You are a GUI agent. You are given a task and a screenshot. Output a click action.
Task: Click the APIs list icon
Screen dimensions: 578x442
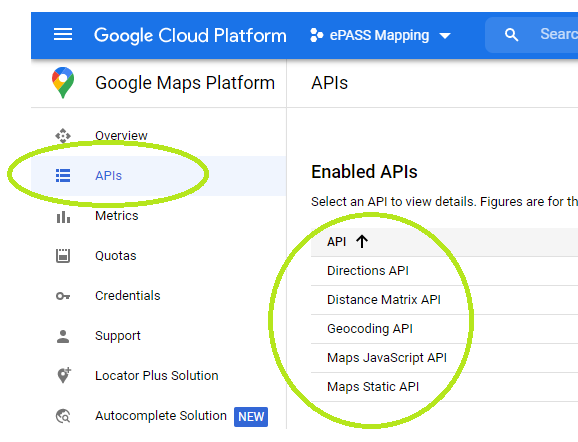63,176
